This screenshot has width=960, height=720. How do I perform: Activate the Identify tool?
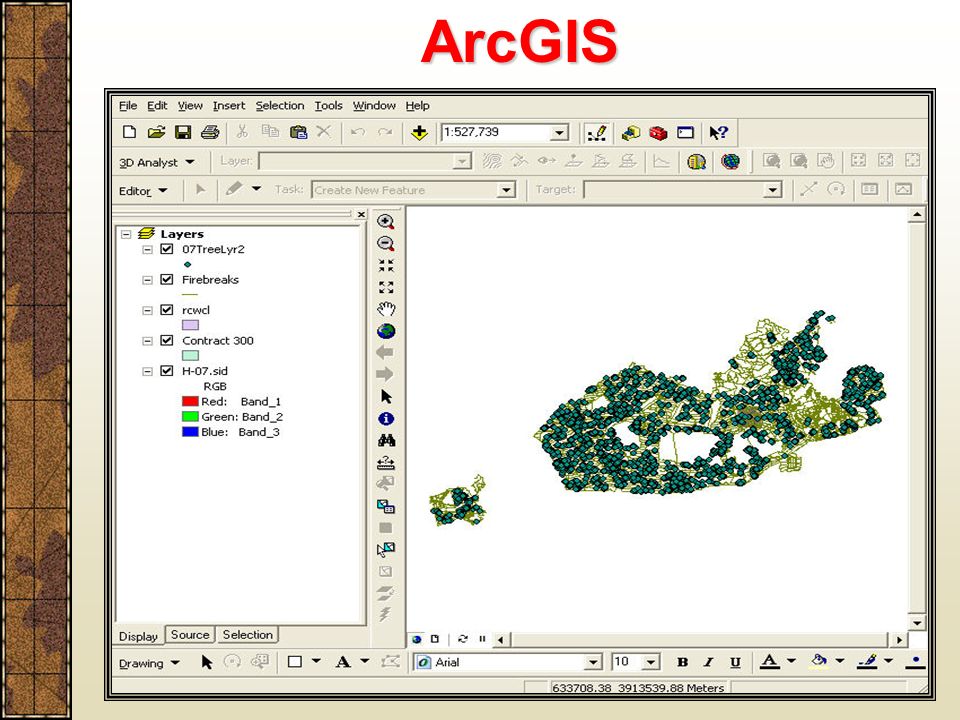[386, 419]
